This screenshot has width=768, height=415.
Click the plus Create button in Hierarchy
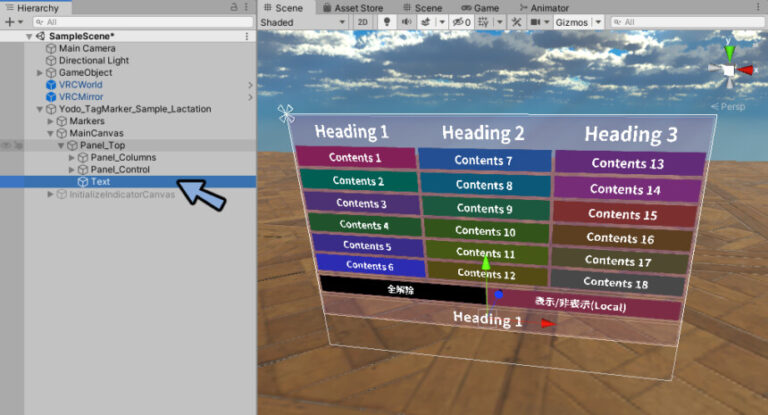coord(9,22)
